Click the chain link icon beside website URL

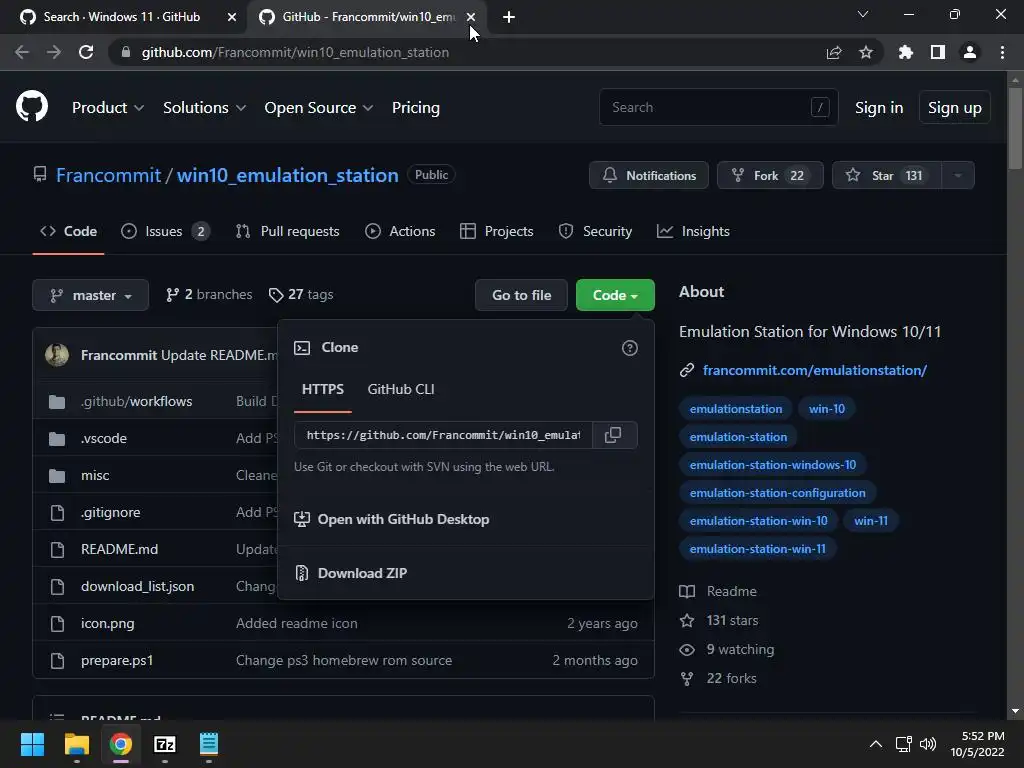pyautogui.click(x=686, y=370)
